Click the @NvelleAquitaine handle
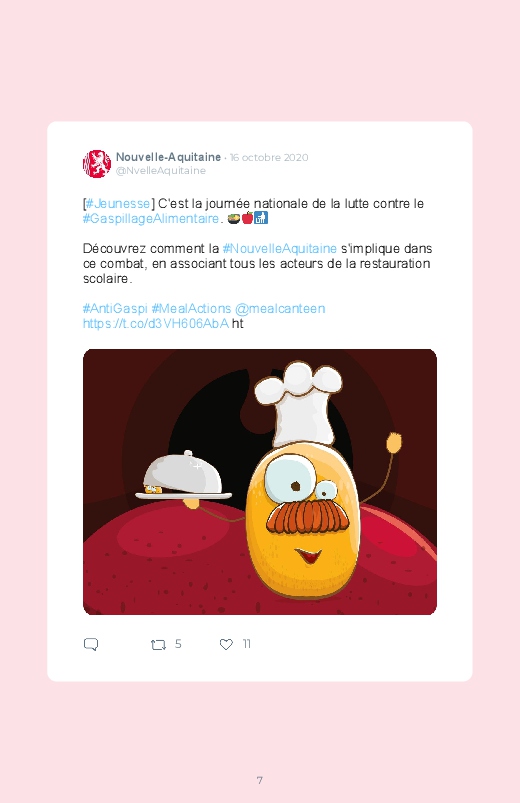The height and width of the screenshot is (803, 520). (x=161, y=171)
